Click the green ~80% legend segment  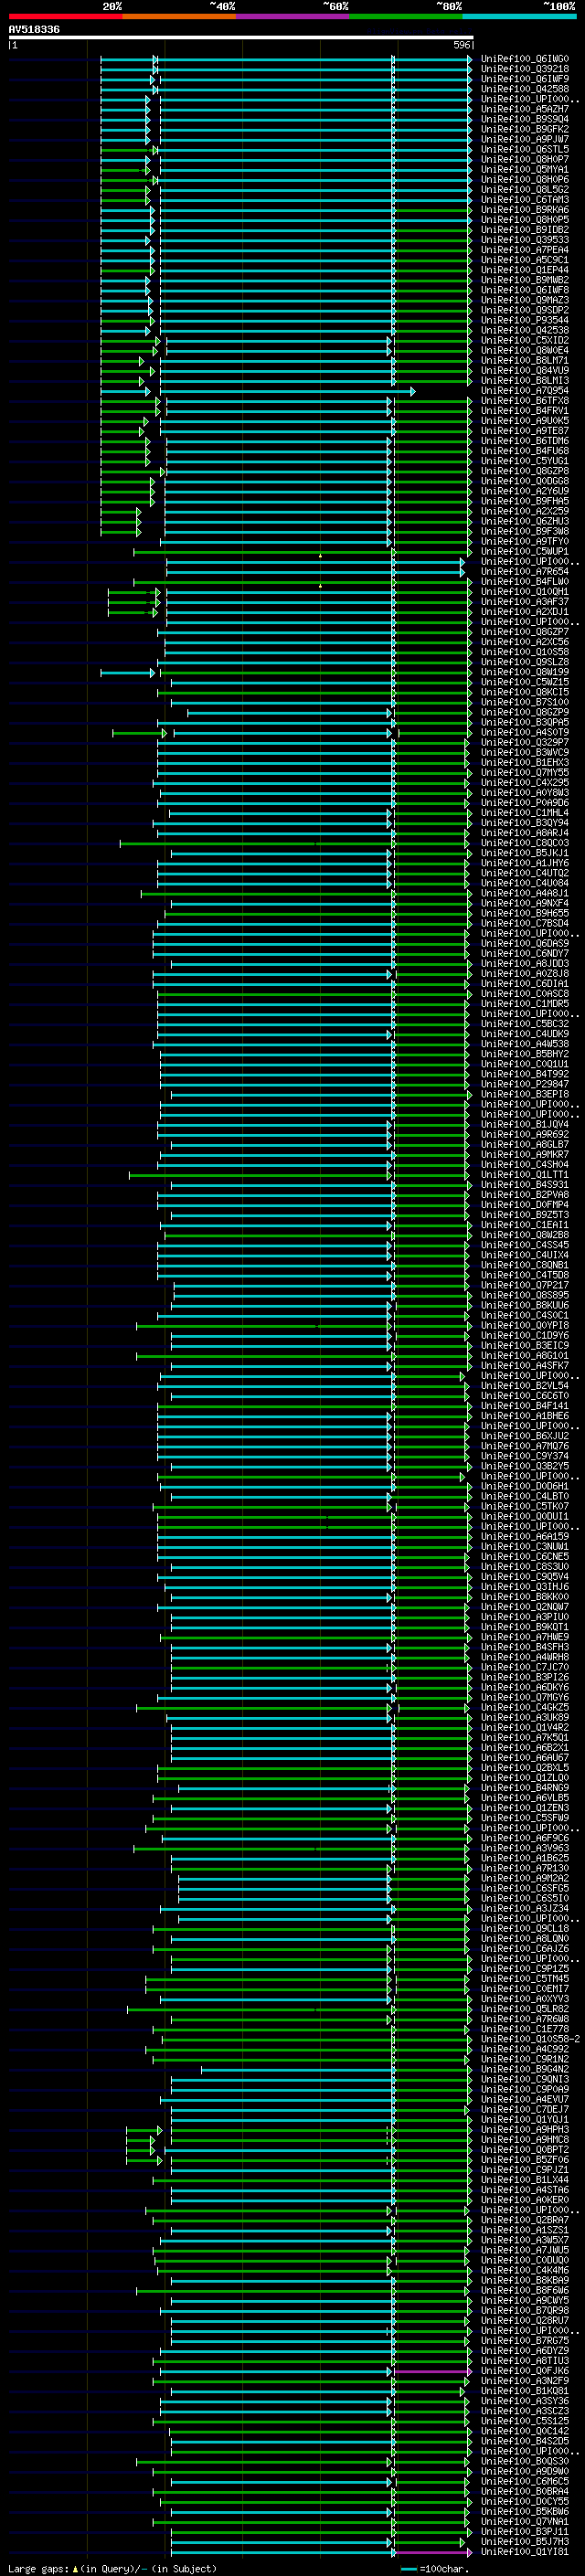405,16
